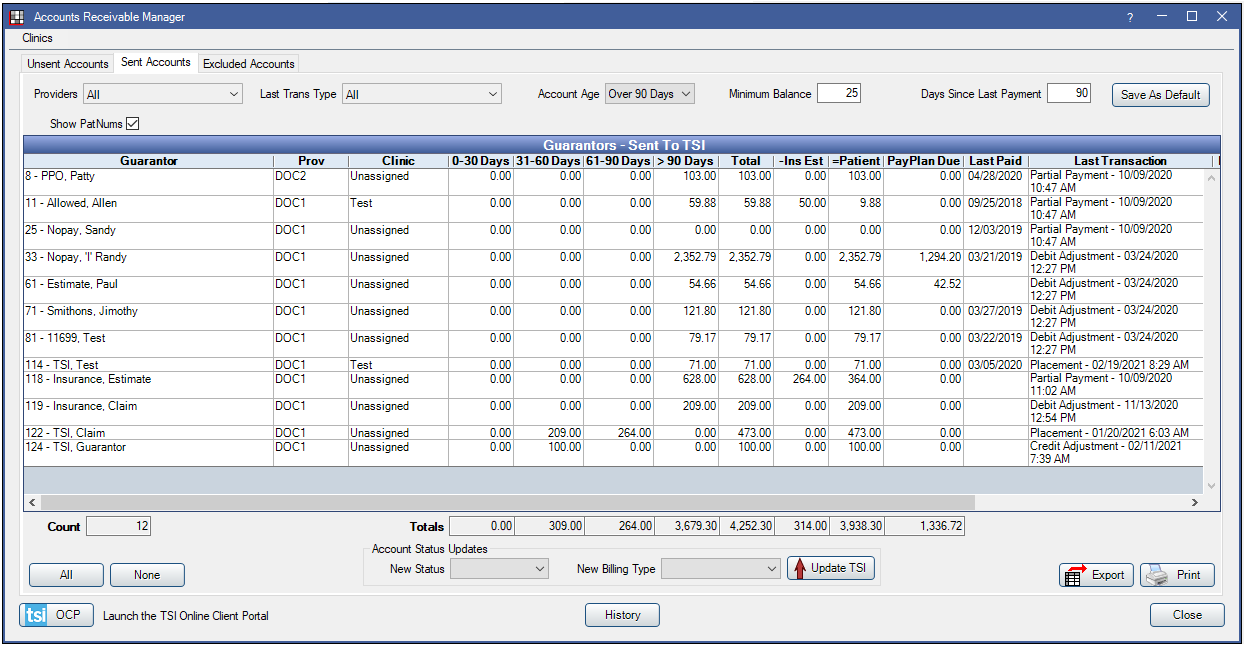Sort by the Last Paid column header

(x=996, y=160)
